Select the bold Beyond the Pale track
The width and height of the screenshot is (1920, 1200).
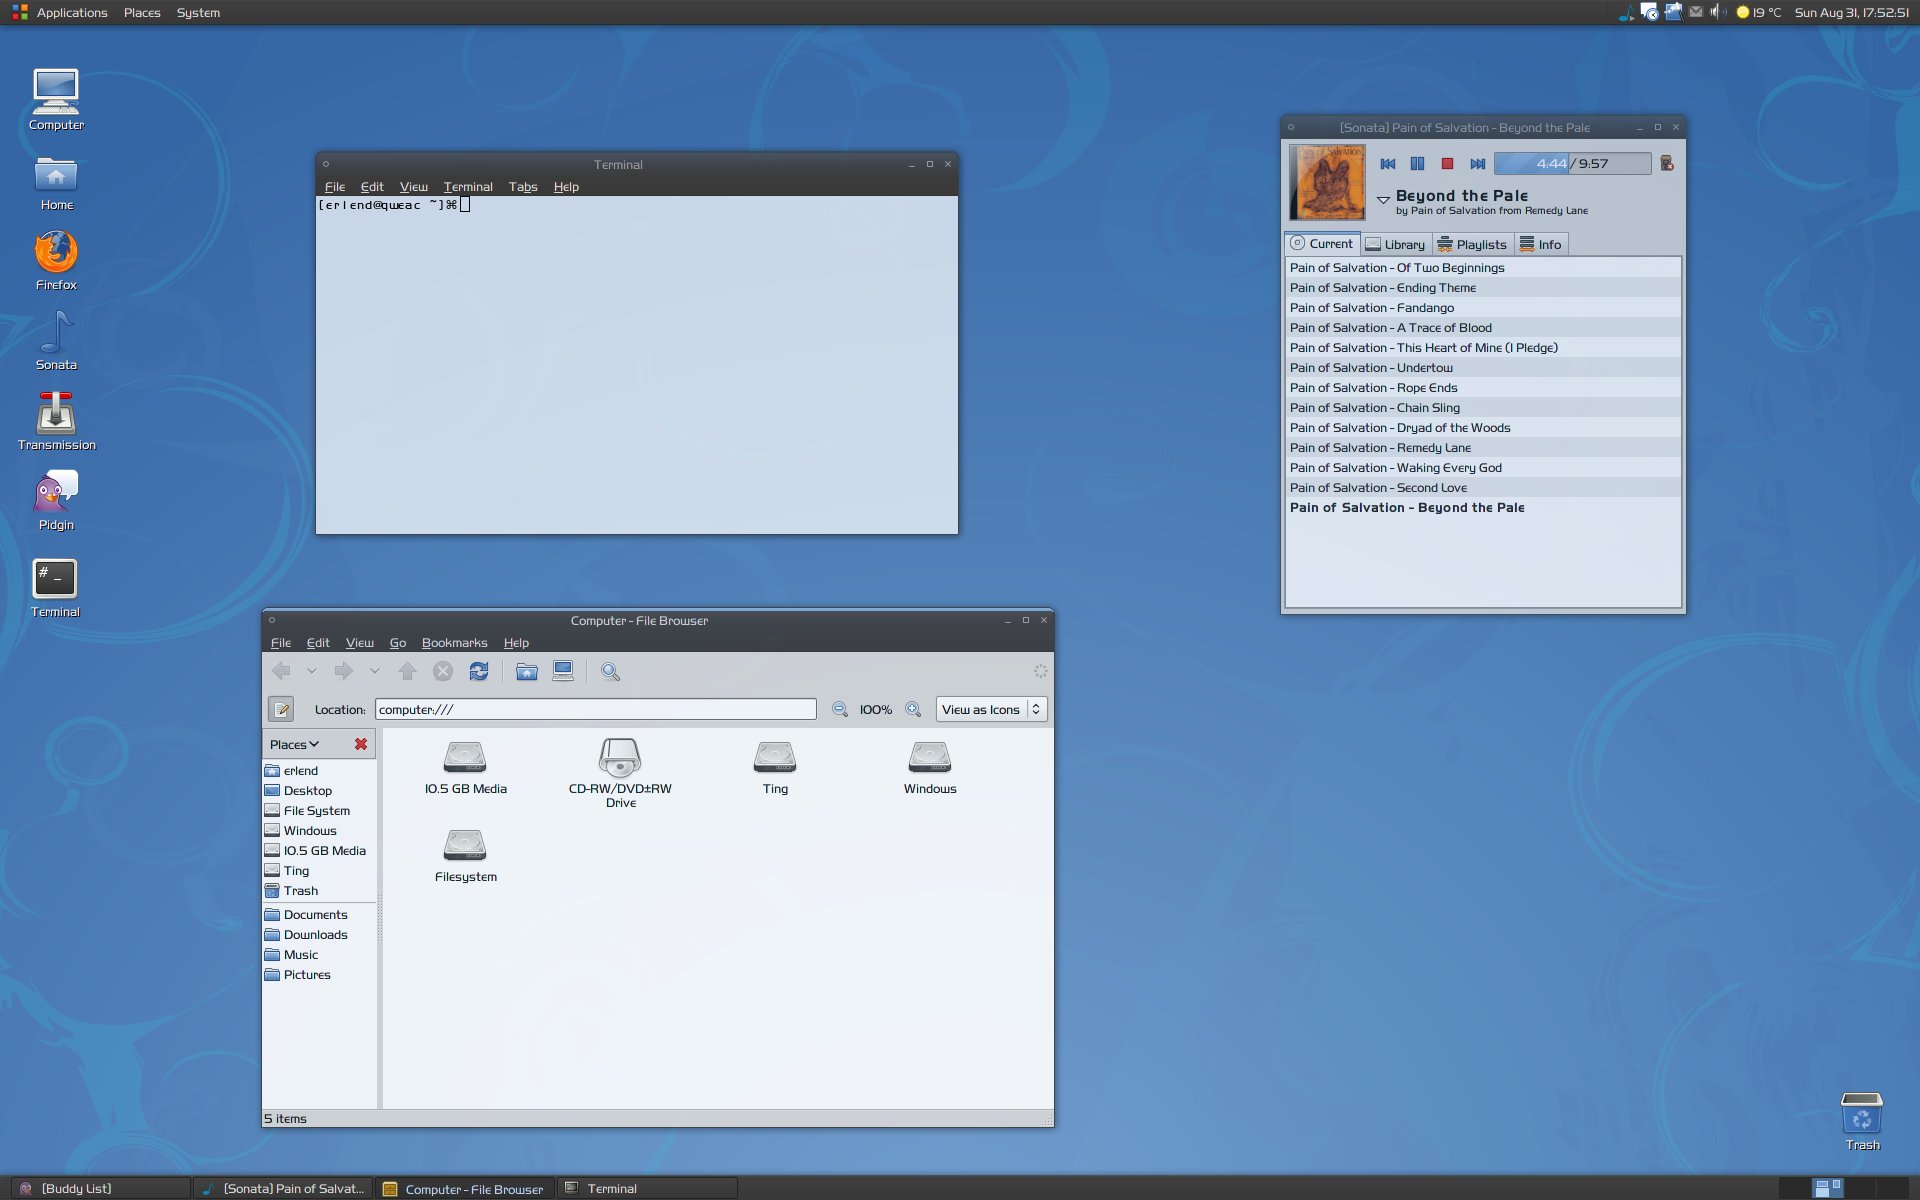click(x=1483, y=507)
